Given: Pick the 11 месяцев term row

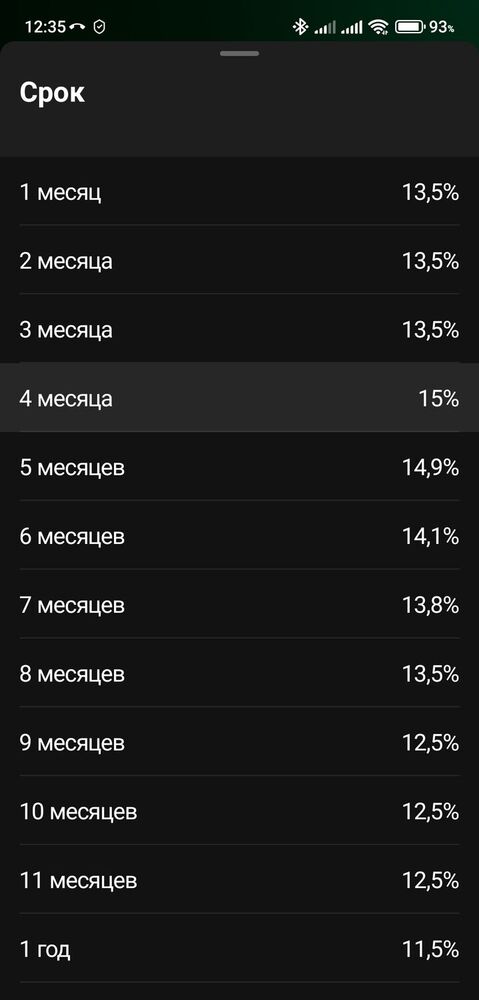Looking at the screenshot, I should [x=239, y=880].
